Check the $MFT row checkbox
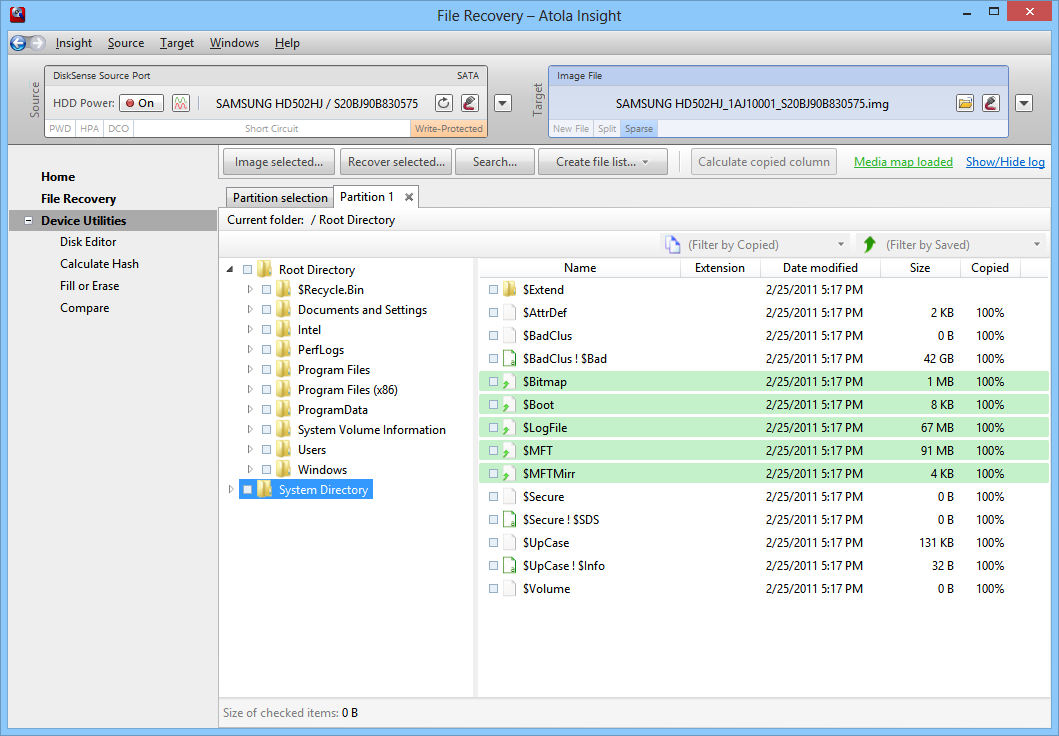 [493, 450]
